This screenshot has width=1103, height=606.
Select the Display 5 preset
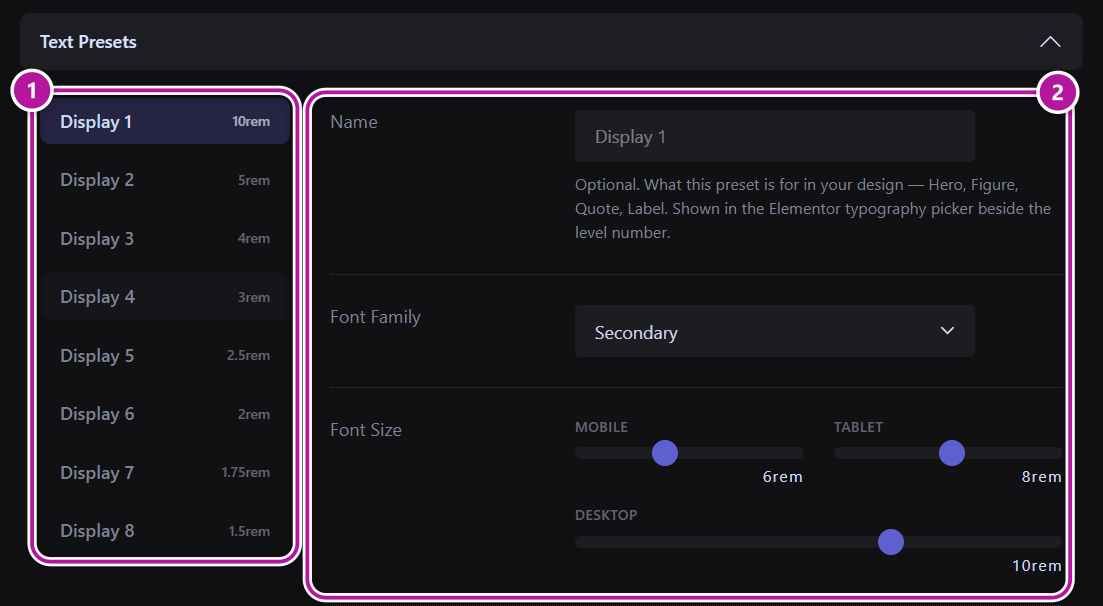click(x=165, y=355)
